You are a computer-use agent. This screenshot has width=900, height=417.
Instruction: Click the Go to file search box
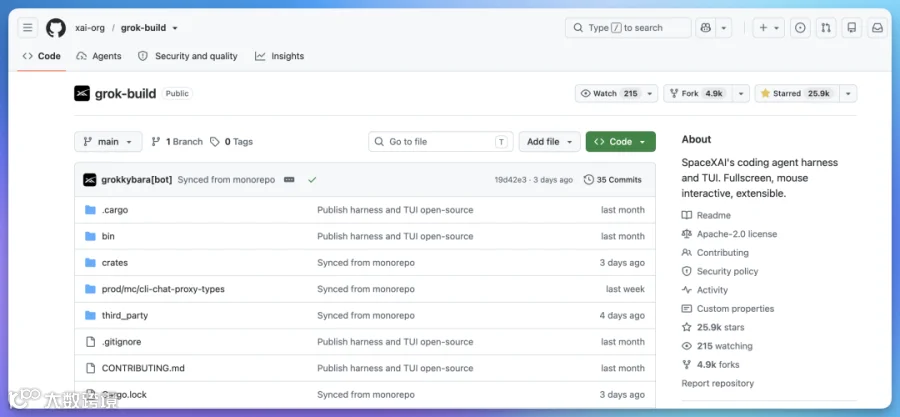pyautogui.click(x=441, y=142)
